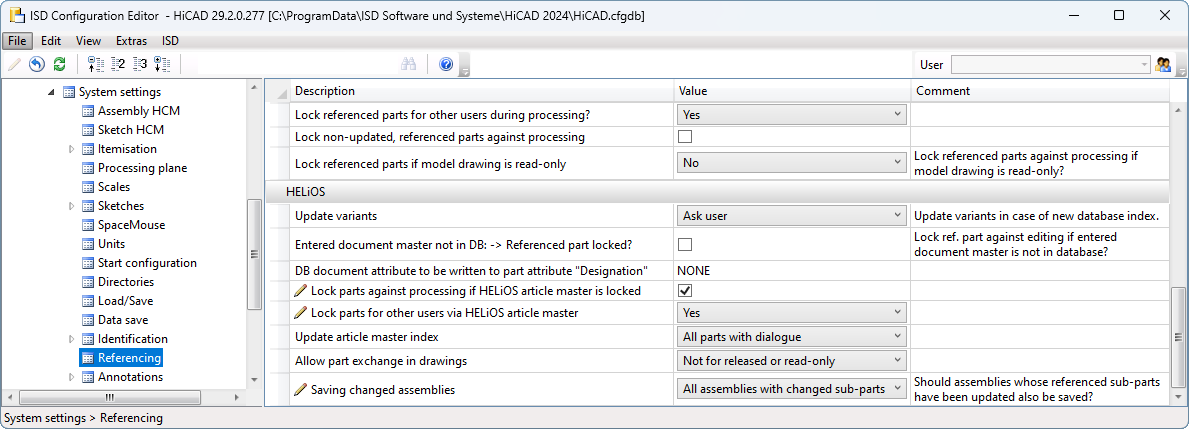This screenshot has width=1189, height=429.
Task: Open help via blue question mark icon
Action: pyautogui.click(x=446, y=64)
